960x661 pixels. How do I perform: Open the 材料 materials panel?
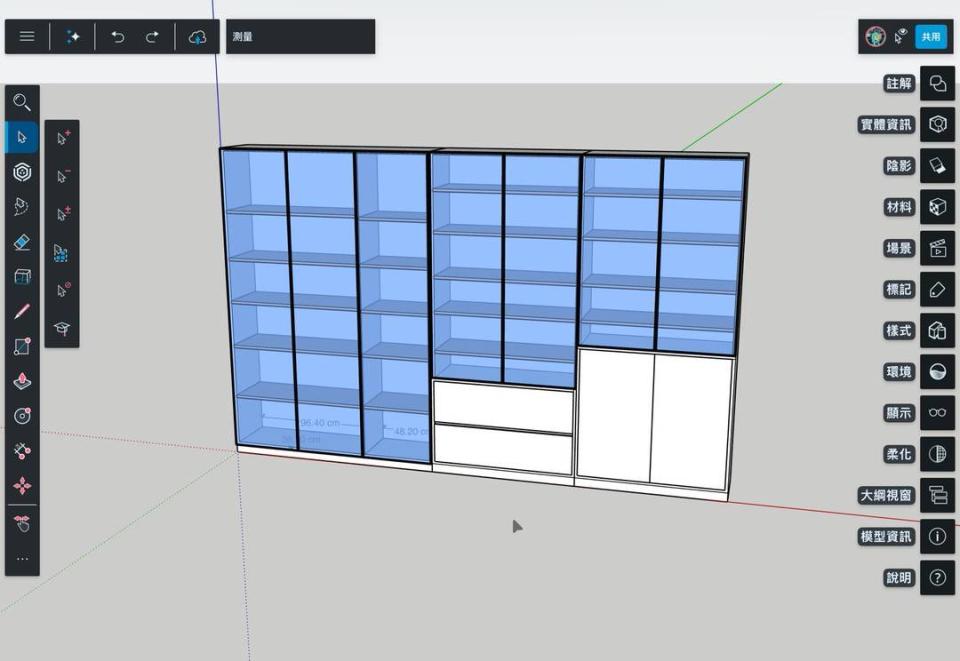pyautogui.click(x=937, y=207)
